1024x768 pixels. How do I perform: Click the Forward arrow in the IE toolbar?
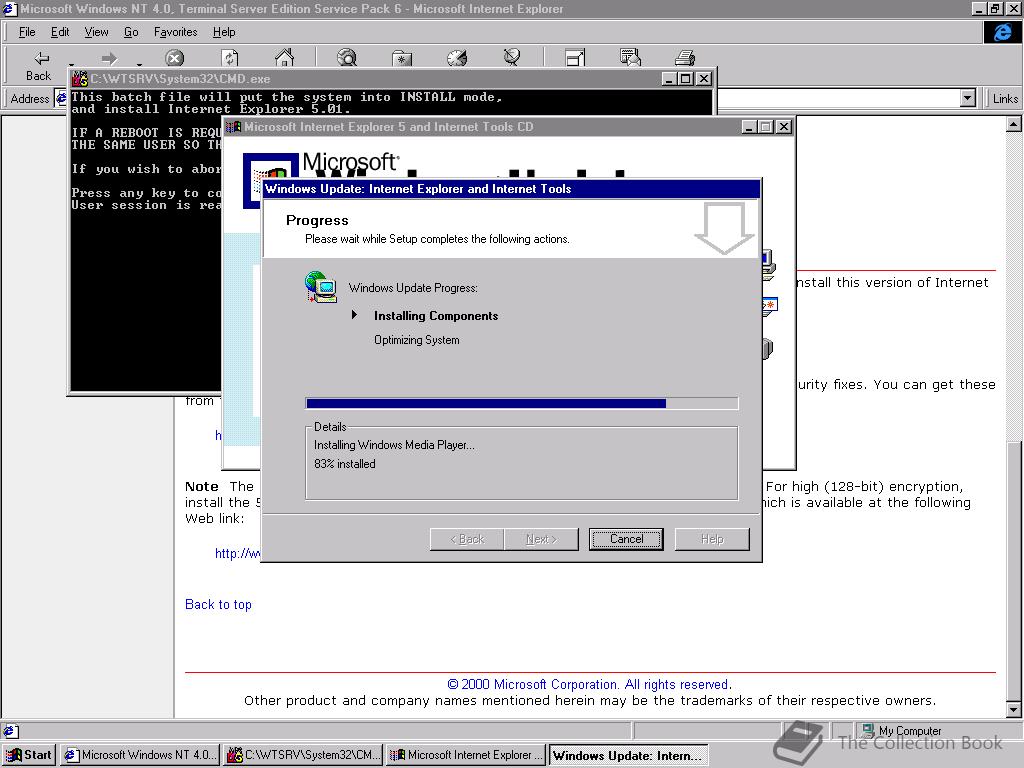pos(109,59)
